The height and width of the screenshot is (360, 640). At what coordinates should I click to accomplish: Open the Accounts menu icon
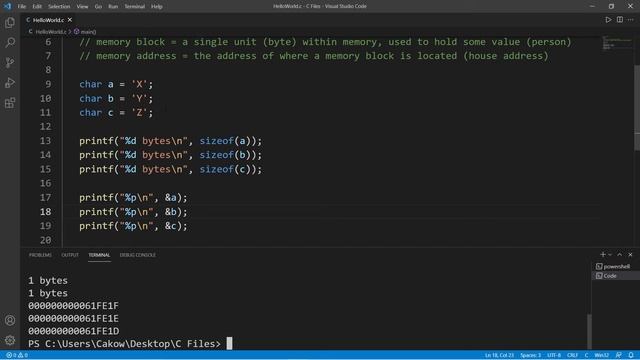point(10,320)
